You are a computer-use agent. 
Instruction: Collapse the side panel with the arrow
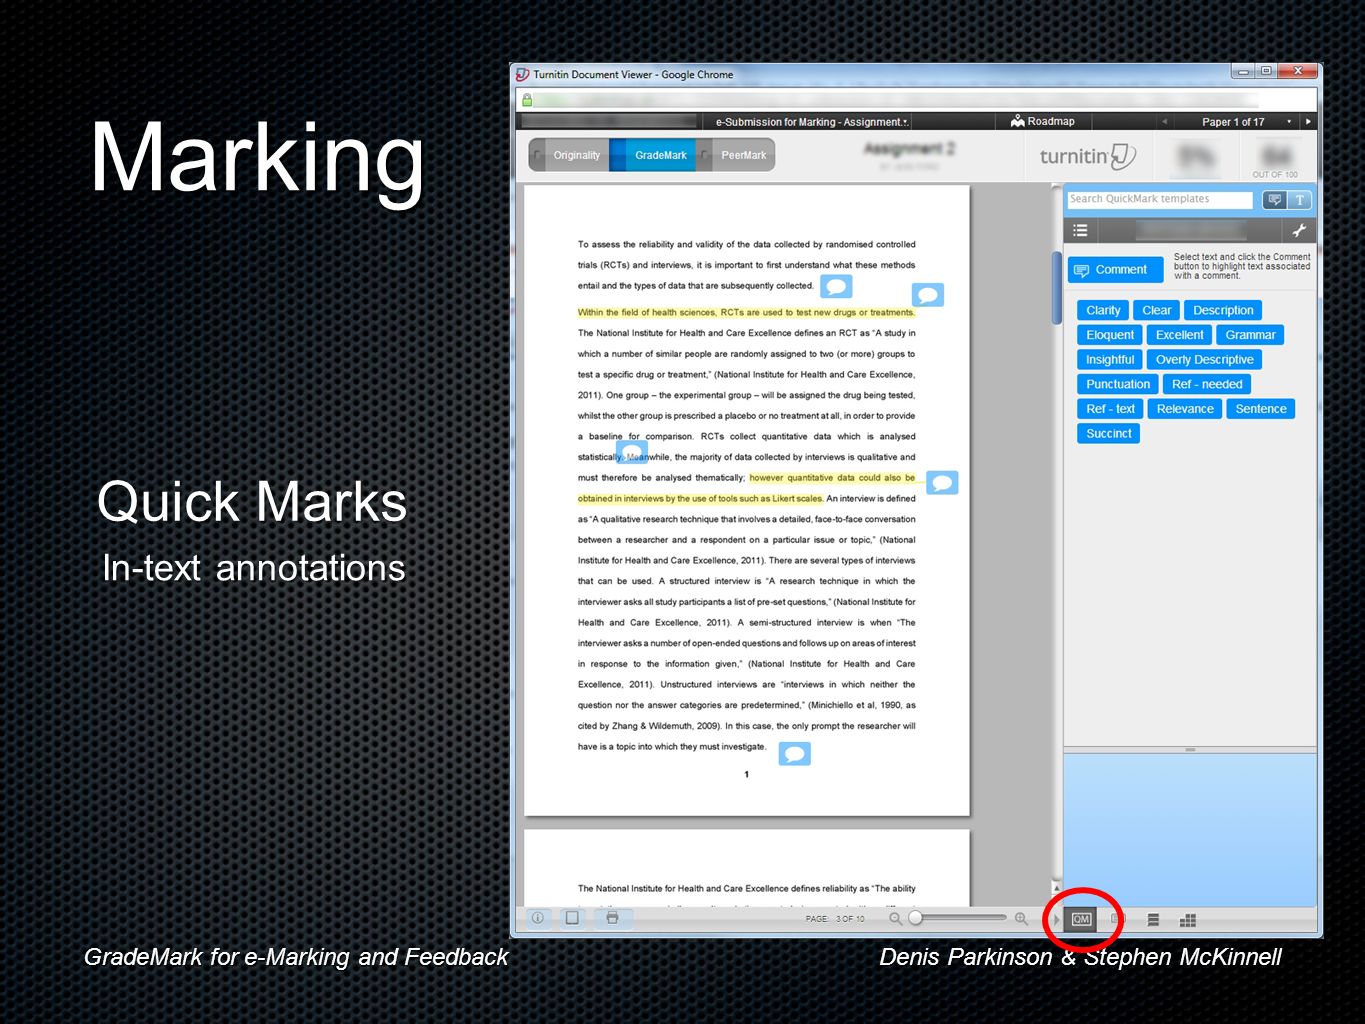pyautogui.click(x=1056, y=919)
